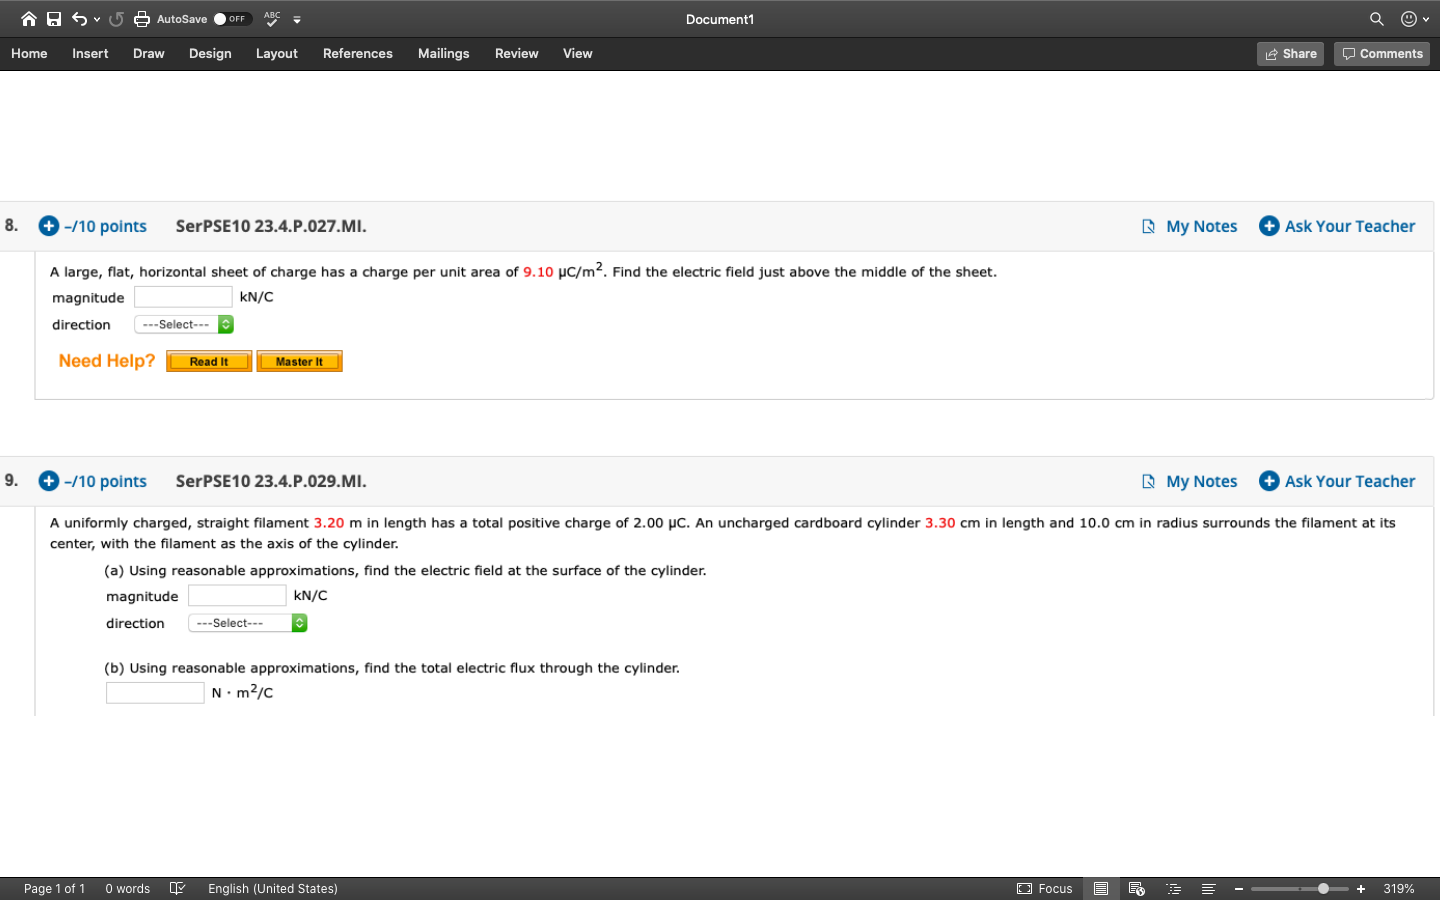Click Ask Your Teacher for question 8
1440x900 pixels.
click(1337, 227)
